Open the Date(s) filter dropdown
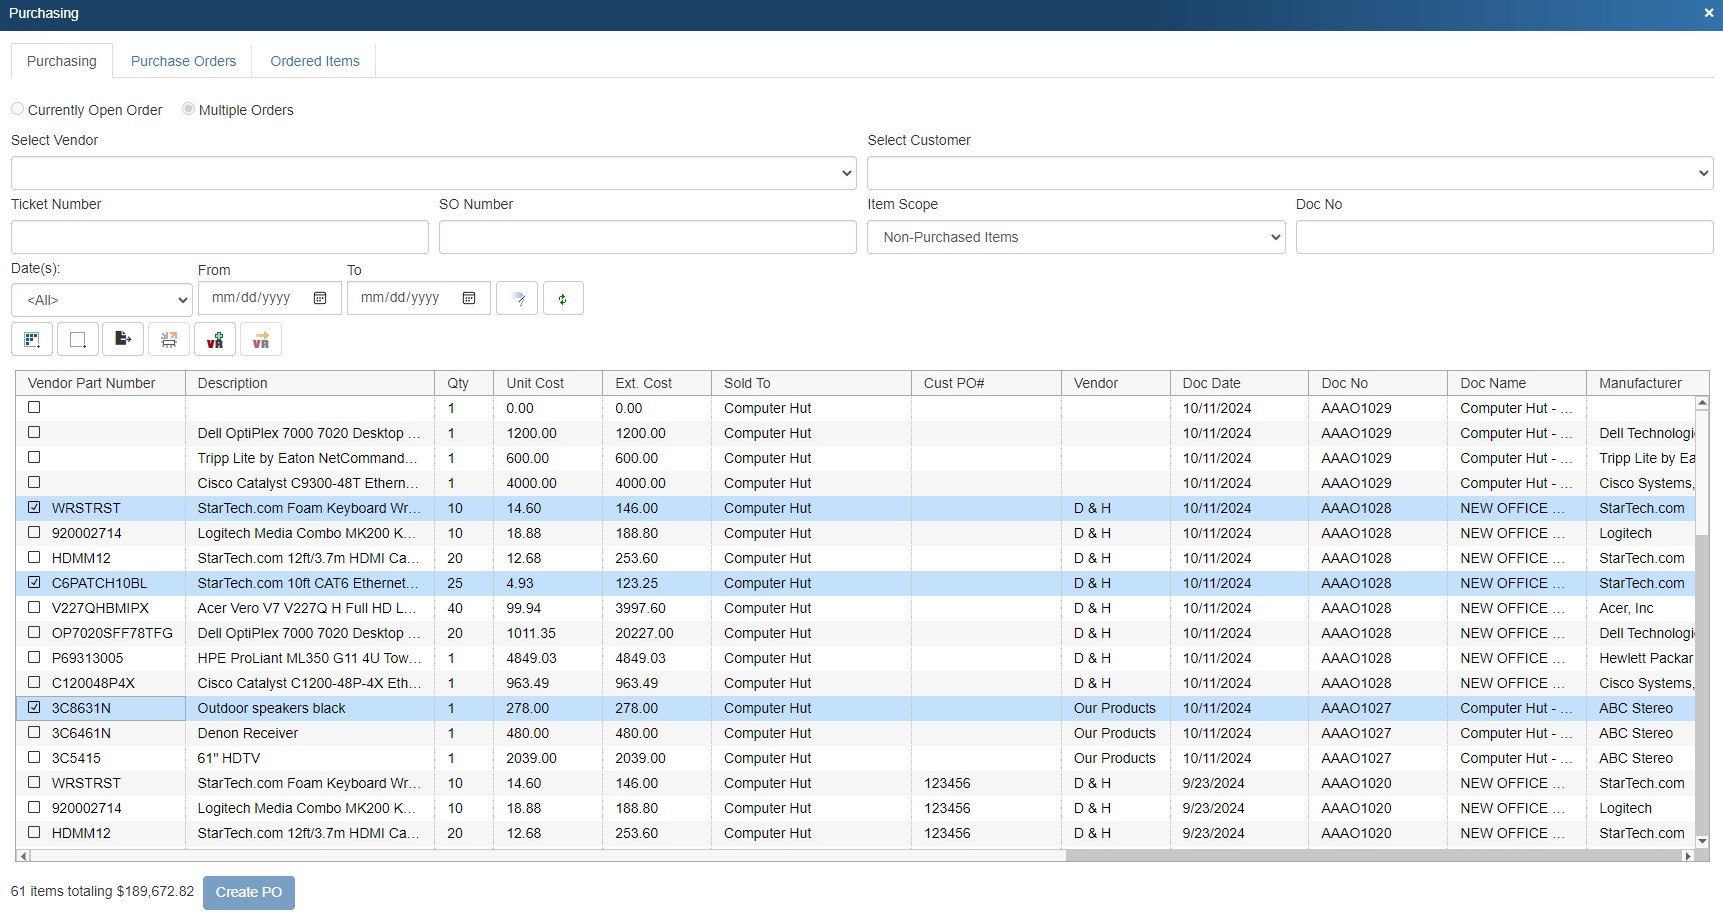 101,300
